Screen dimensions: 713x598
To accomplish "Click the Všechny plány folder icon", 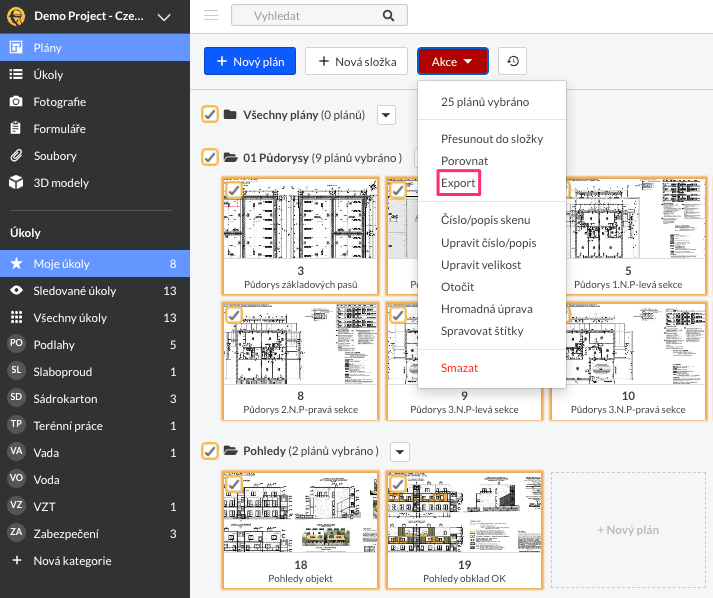I will tap(230, 114).
